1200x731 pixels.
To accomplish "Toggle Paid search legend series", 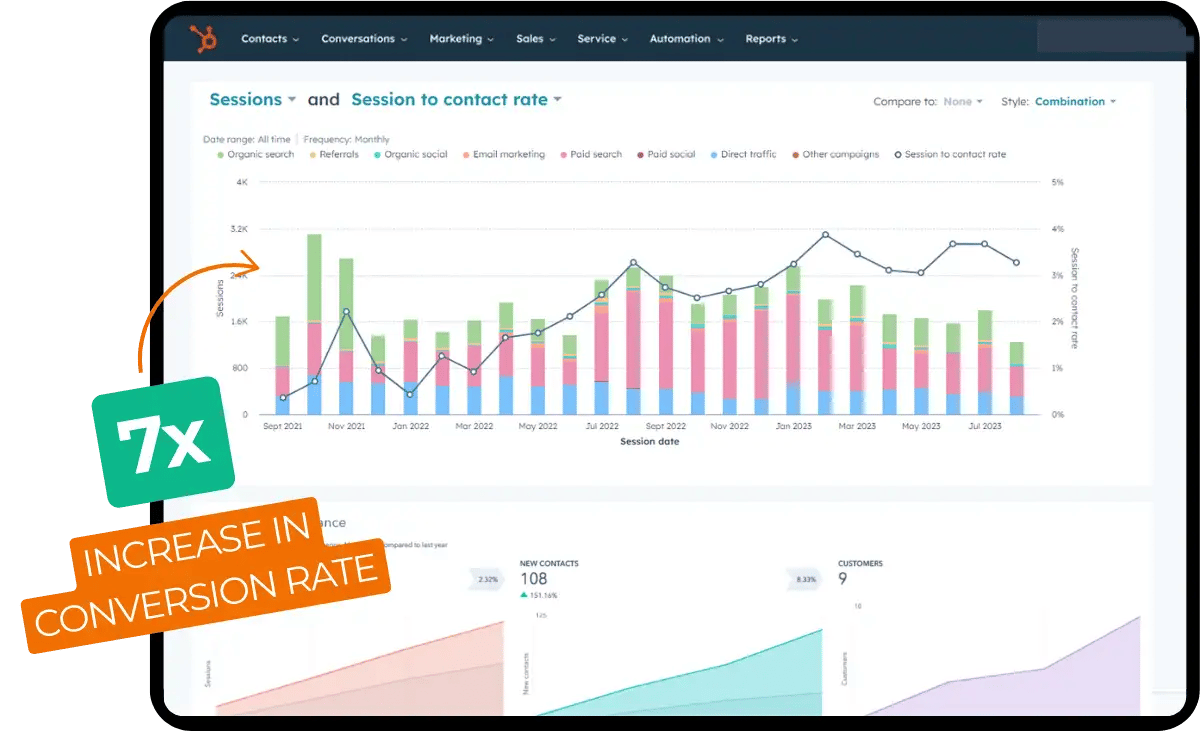I will [591, 155].
